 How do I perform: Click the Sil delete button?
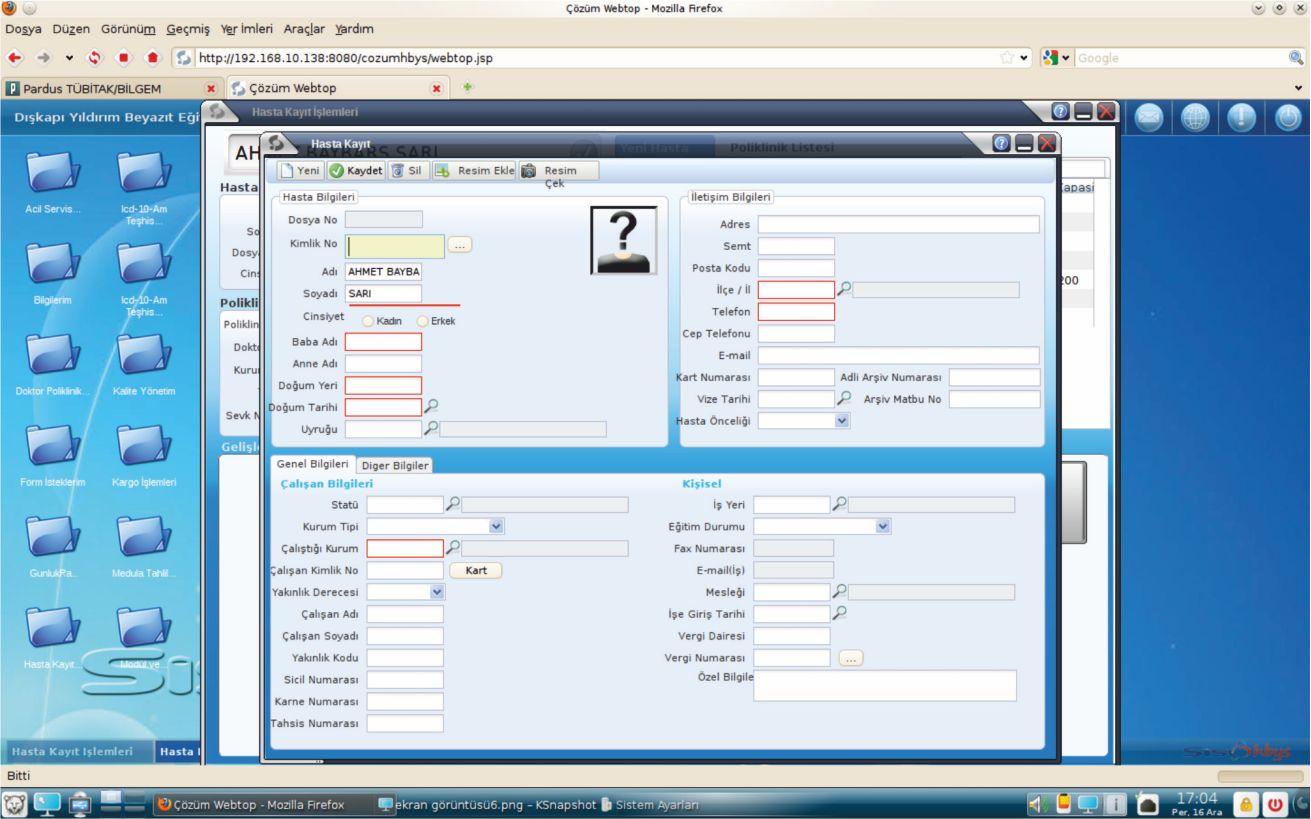click(x=406, y=171)
